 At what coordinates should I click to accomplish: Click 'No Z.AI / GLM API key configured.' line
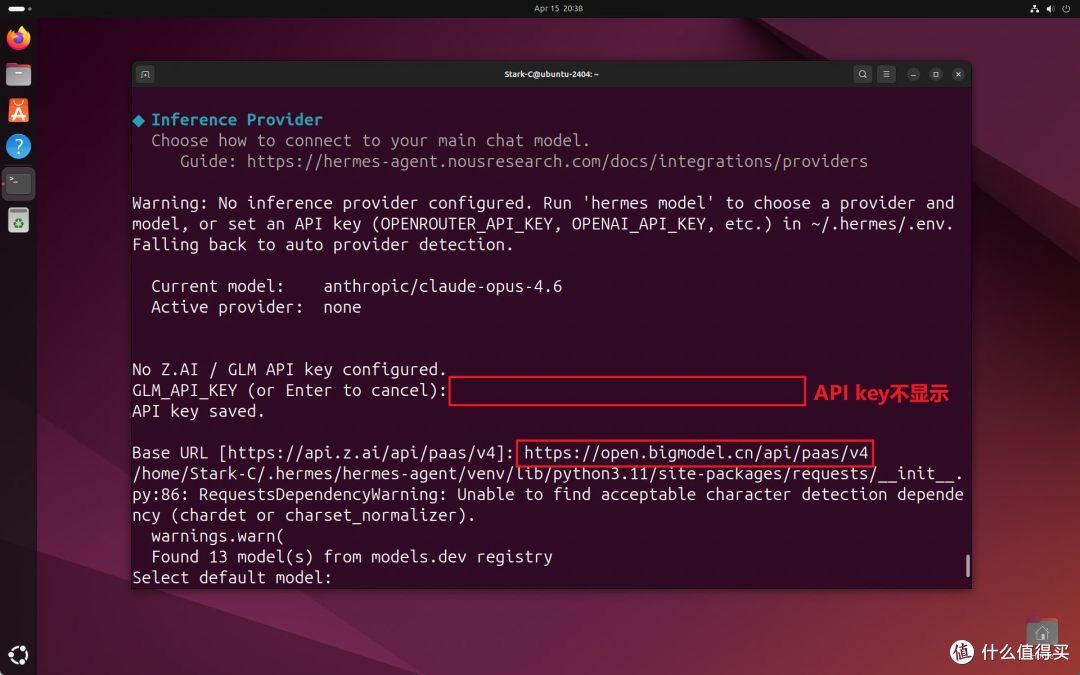(289, 370)
